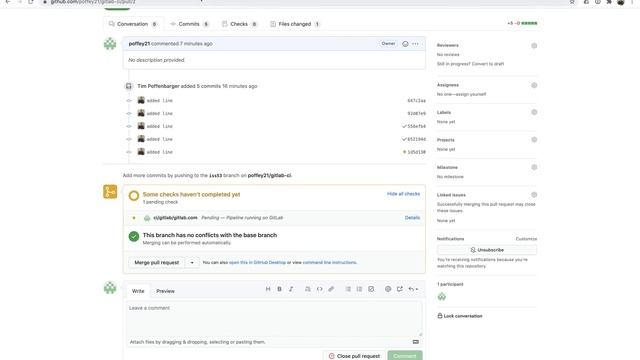Open Labels settings gear
The width and height of the screenshot is (640, 360).
(534, 112)
